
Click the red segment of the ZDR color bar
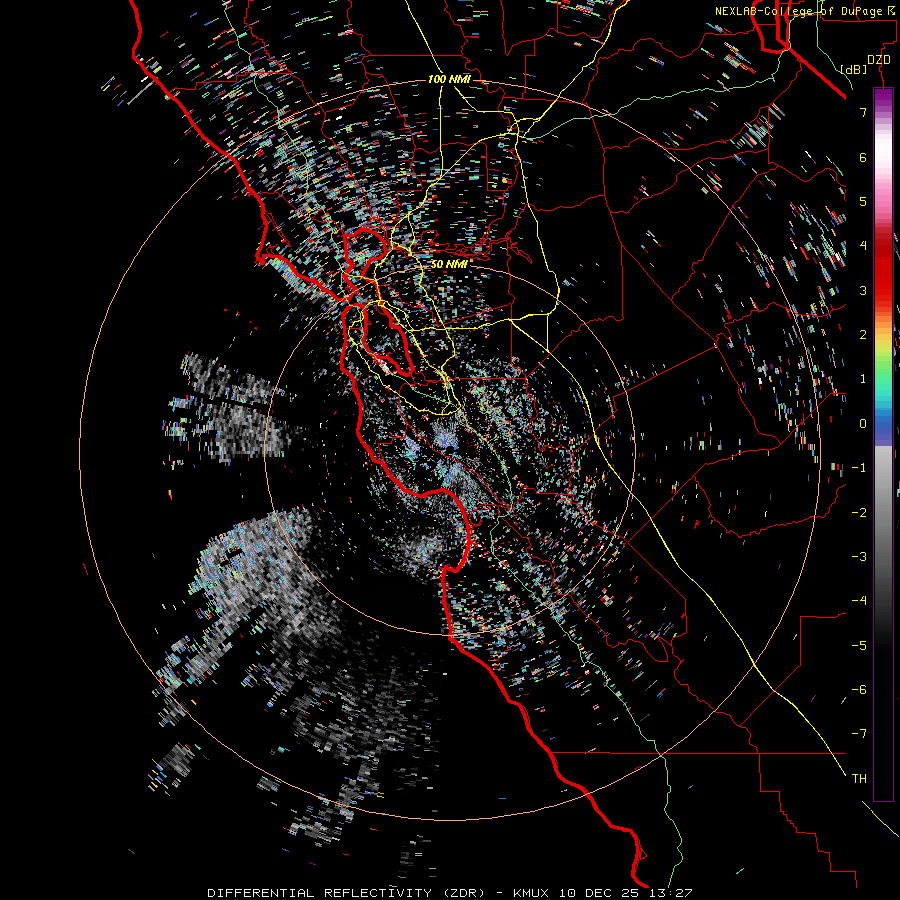(883, 270)
